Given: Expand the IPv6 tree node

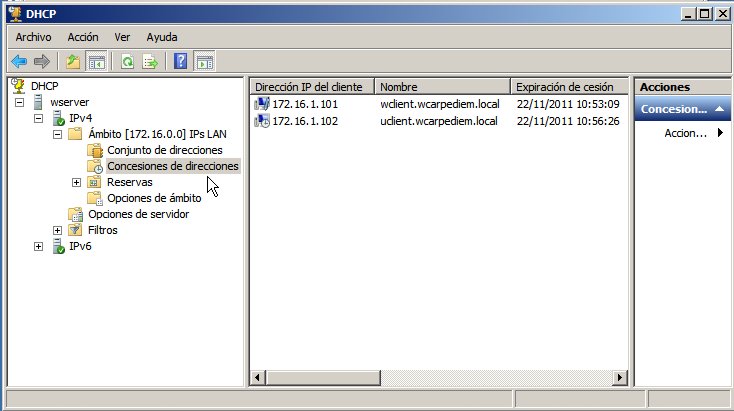Looking at the screenshot, I should click(x=38, y=247).
